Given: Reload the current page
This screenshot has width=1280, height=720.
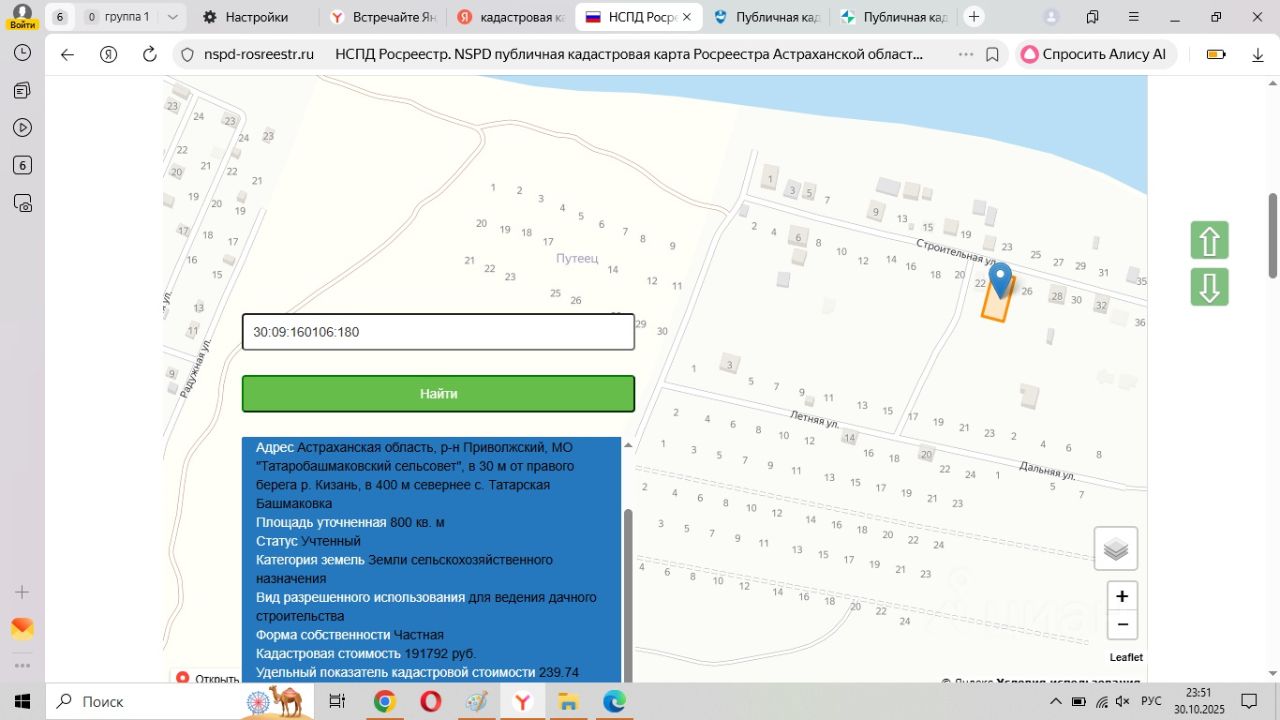Looking at the screenshot, I should point(150,55).
